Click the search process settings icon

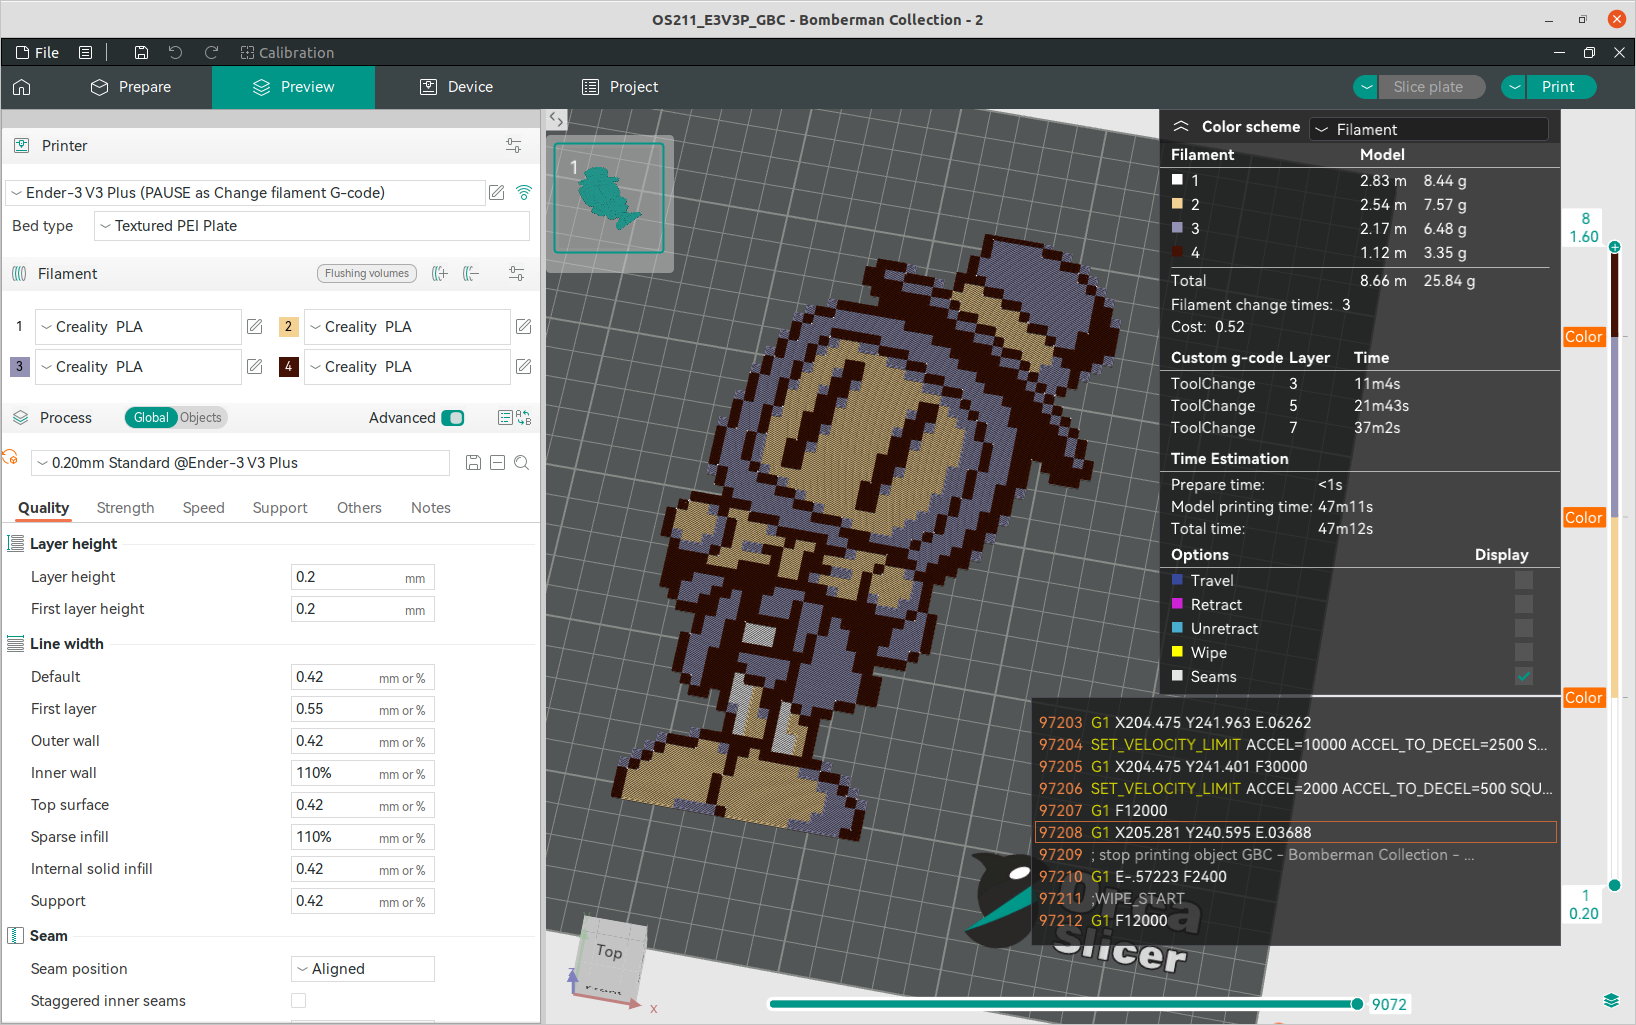tap(521, 462)
